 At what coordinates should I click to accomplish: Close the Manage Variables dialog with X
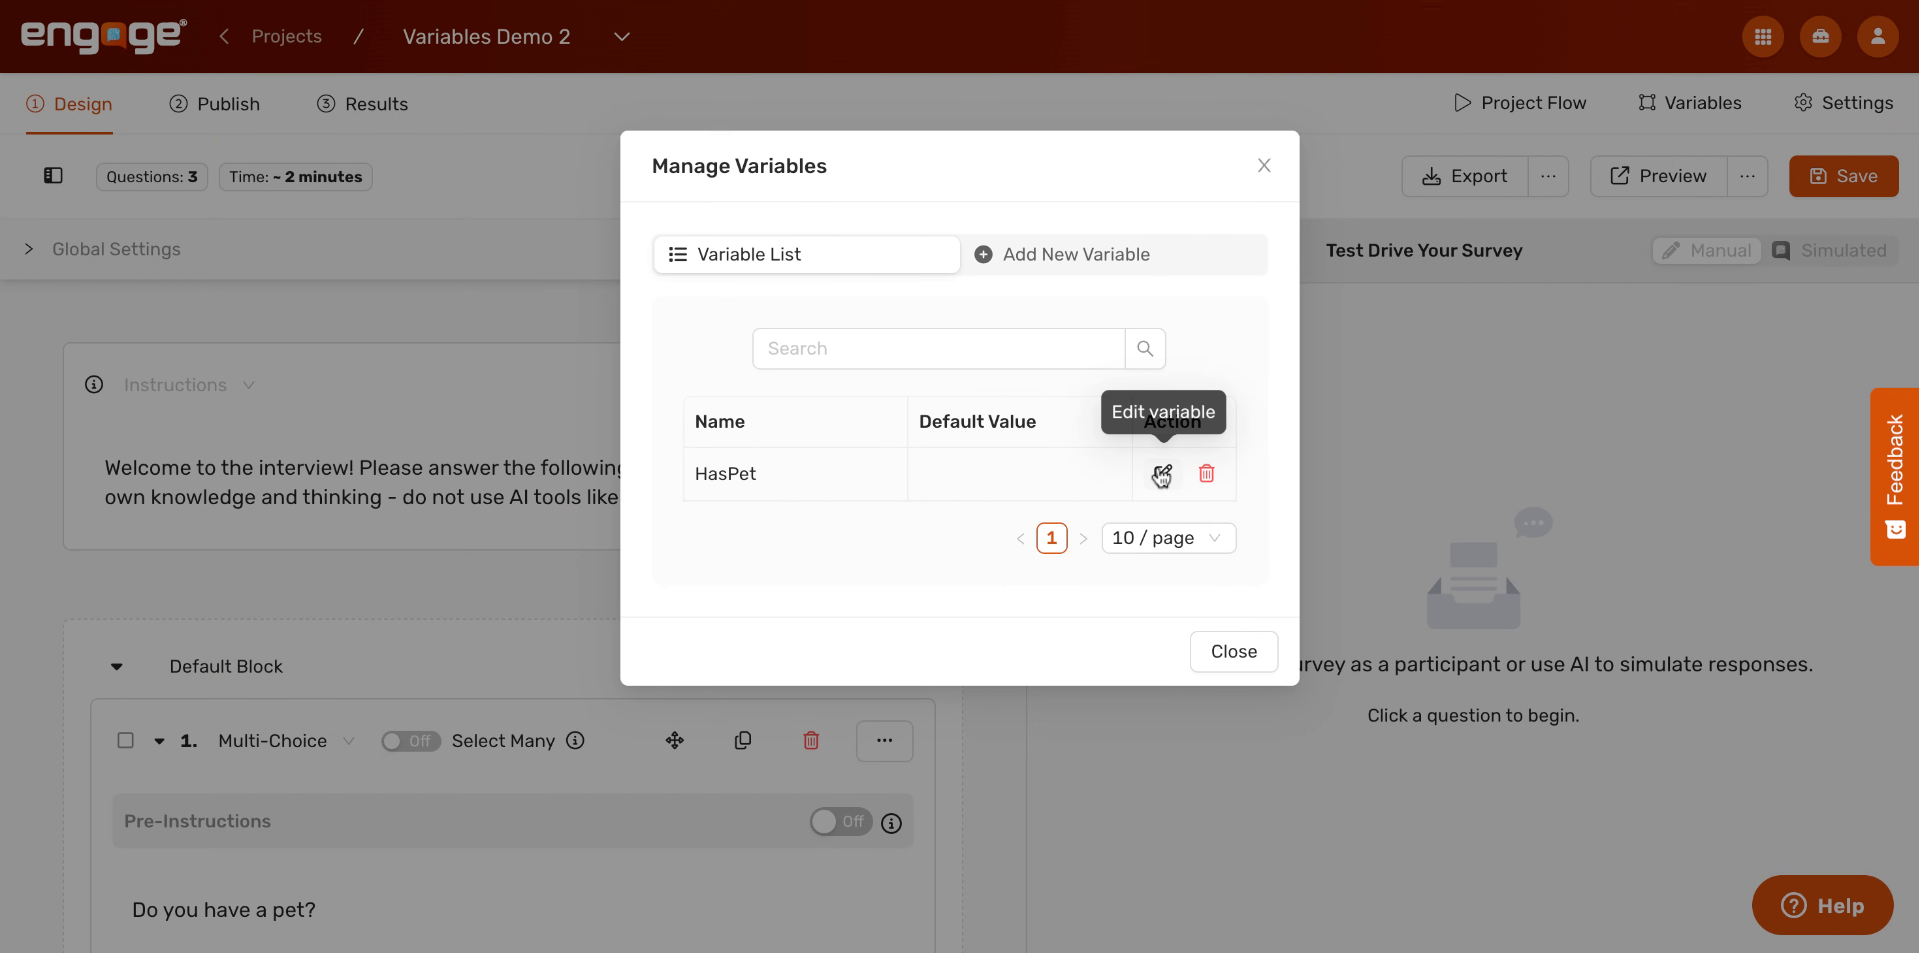click(1264, 166)
